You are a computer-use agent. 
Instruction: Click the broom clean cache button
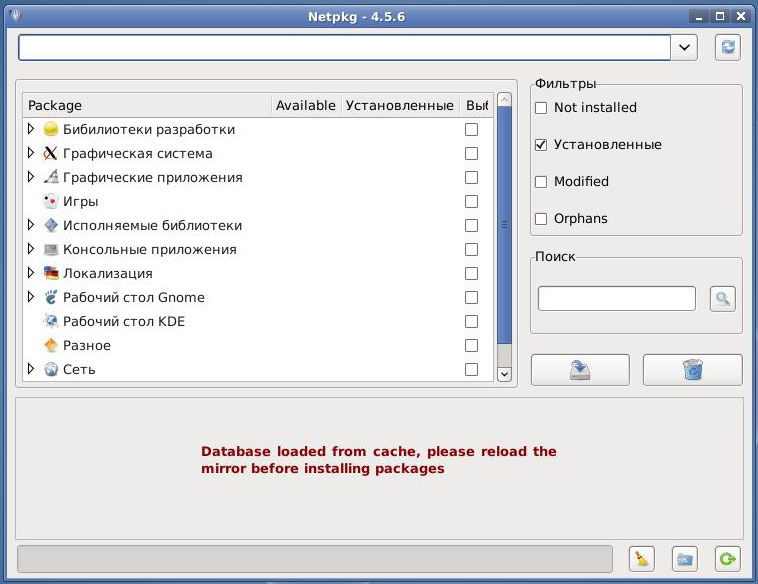pos(641,559)
